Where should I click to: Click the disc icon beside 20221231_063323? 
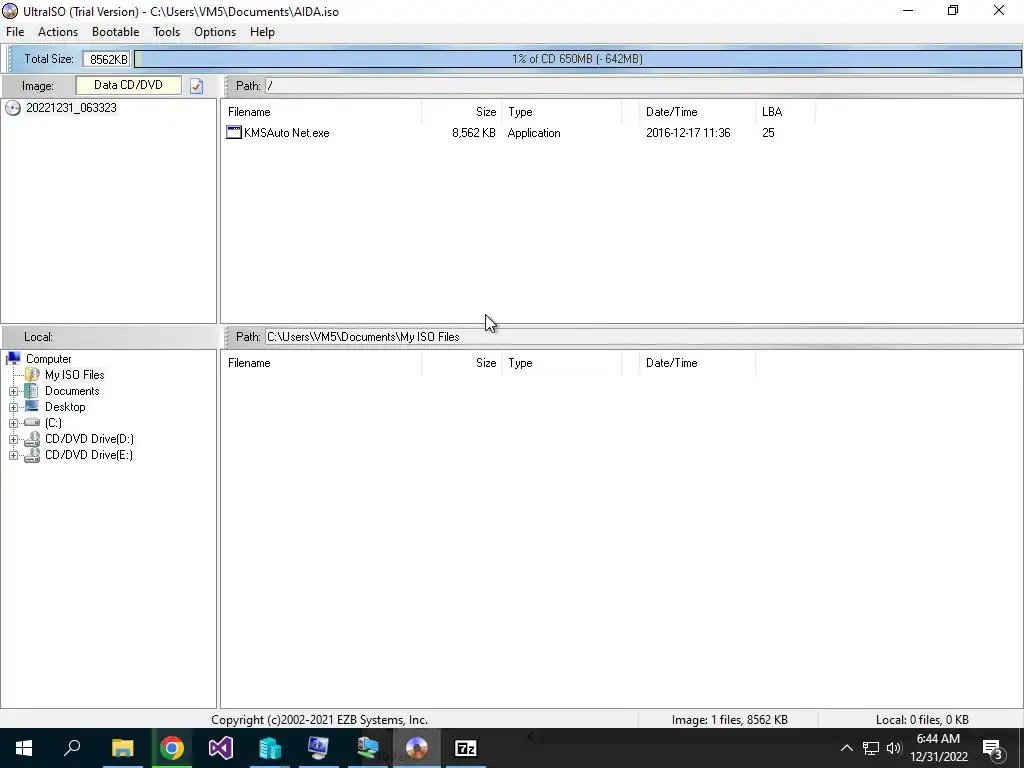(x=12, y=108)
